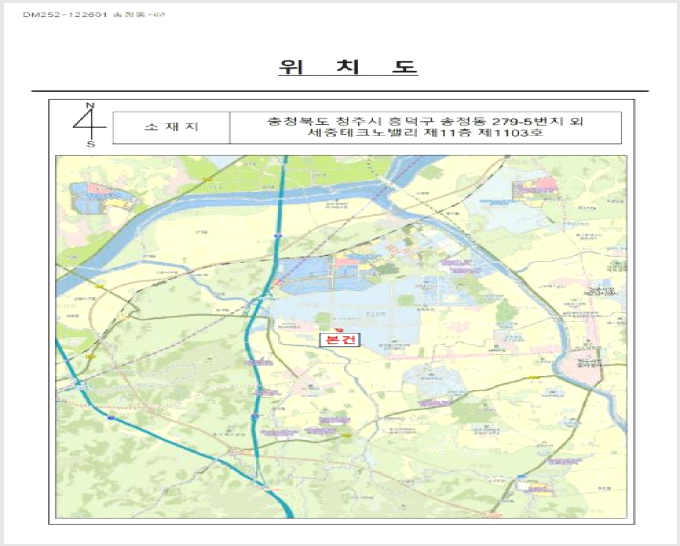Click the horizontal rule beneath the title
Viewport: 680px width, 546px height.
[x=340, y=91]
